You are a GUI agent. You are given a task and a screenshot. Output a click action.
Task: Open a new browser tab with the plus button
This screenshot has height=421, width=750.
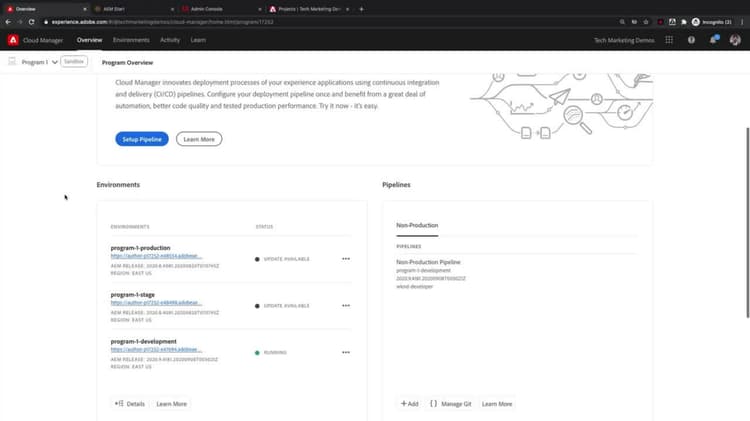(362, 9)
